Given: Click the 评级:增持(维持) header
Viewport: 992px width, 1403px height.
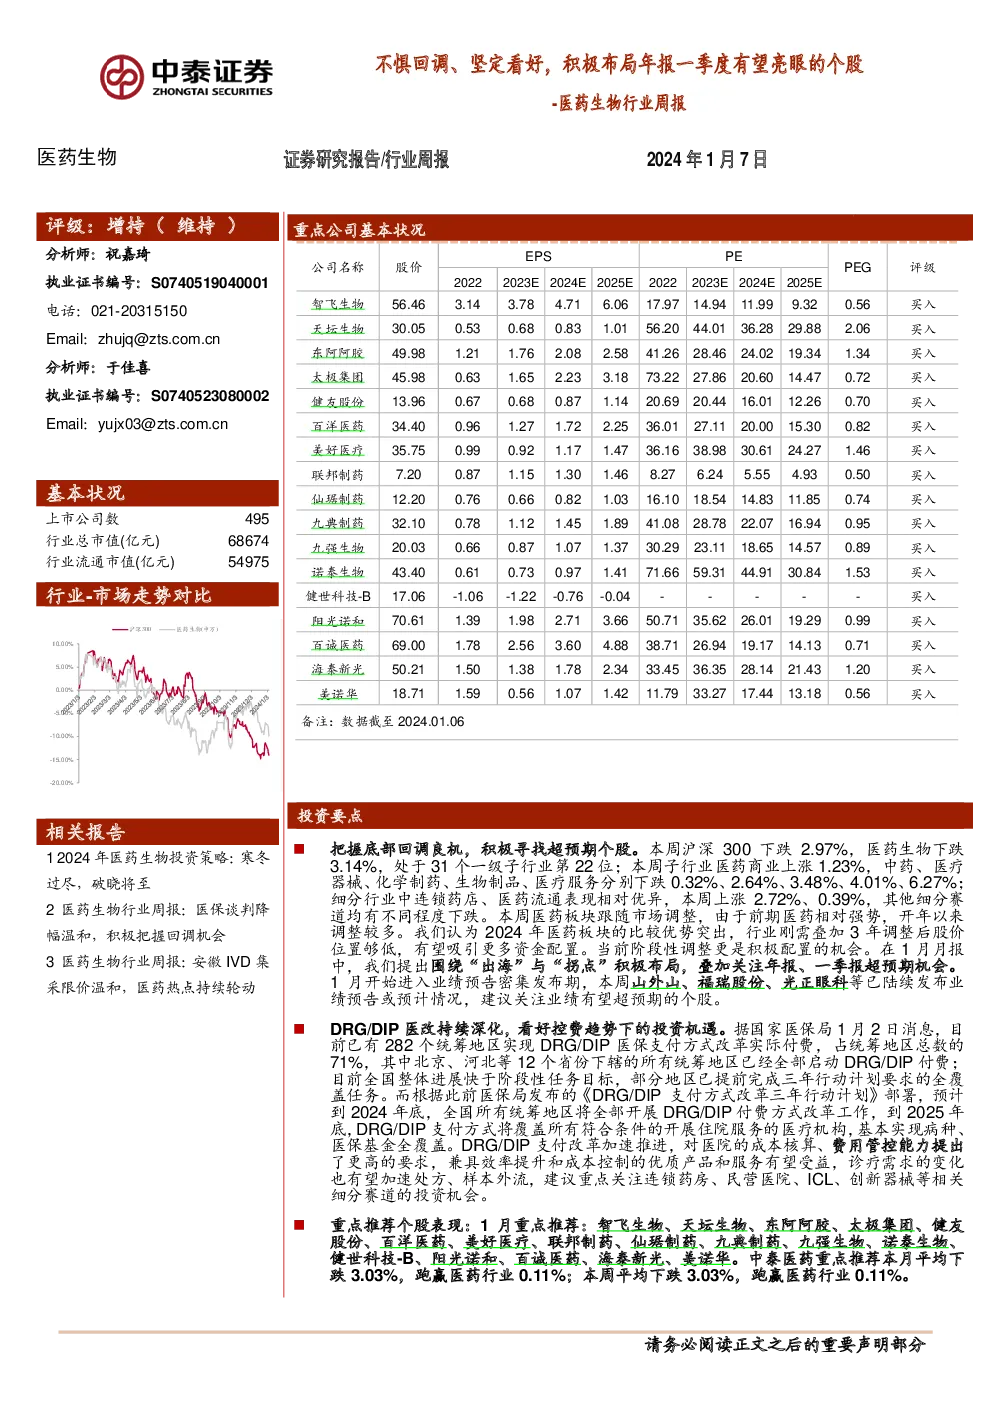Looking at the screenshot, I should pyautogui.click(x=158, y=226).
